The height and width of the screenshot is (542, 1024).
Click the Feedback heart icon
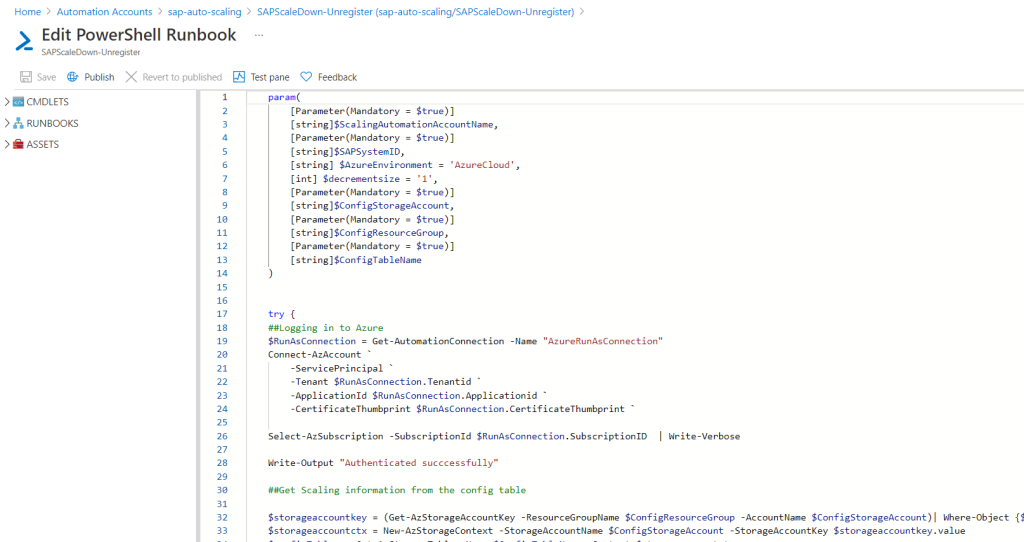[306, 77]
